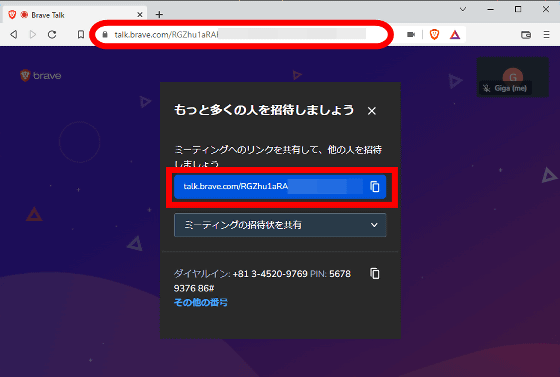Viewport: 560px width, 377px height.
Task: Close the invite people dialog
Action: (x=372, y=111)
